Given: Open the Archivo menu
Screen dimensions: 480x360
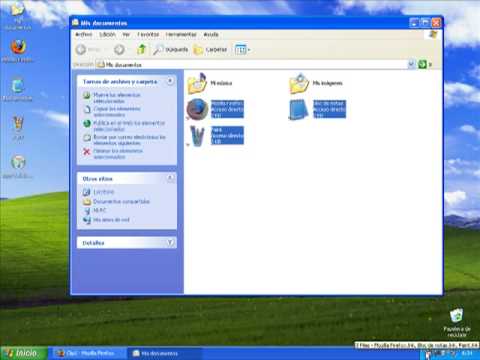Looking at the screenshot, I should [83, 34].
